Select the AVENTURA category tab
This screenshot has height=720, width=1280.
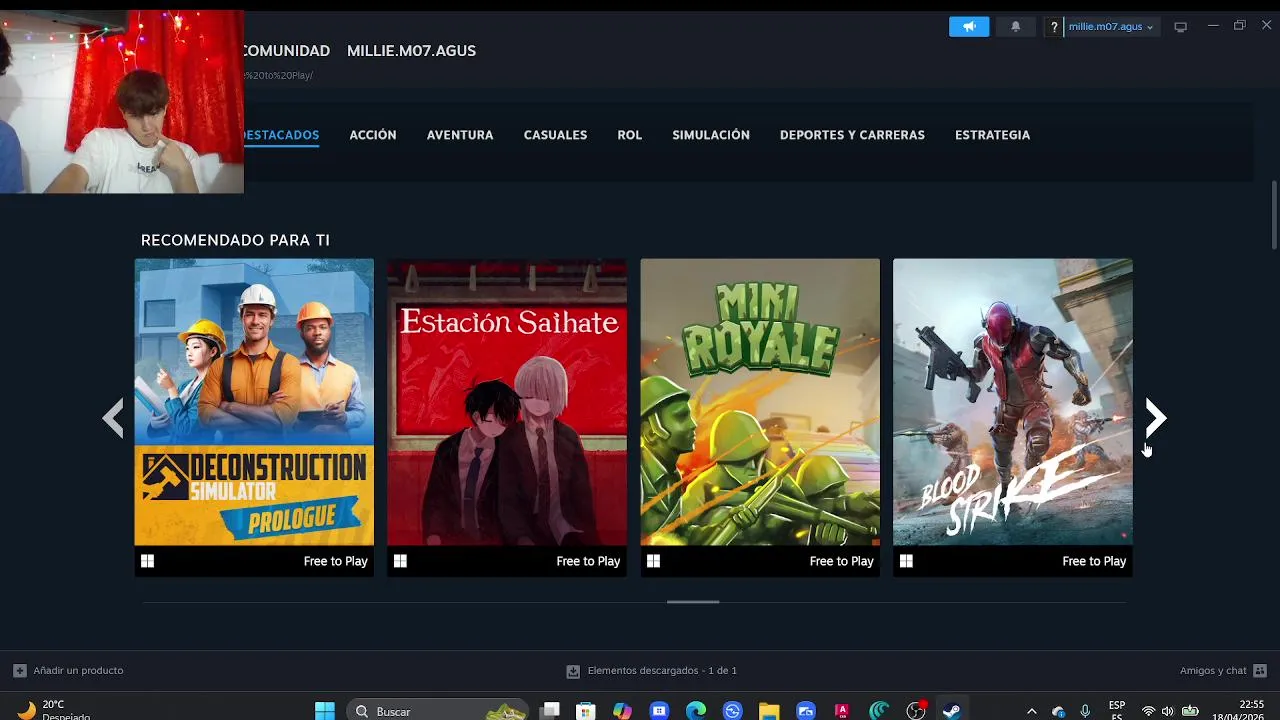[460, 135]
